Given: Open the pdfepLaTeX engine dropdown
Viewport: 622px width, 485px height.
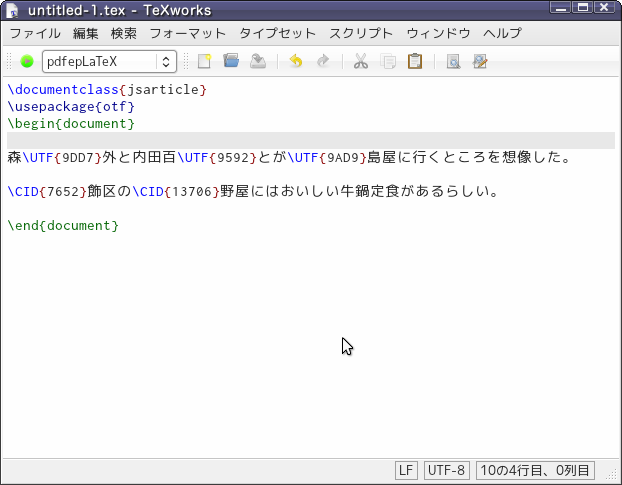Looking at the screenshot, I should (109, 61).
